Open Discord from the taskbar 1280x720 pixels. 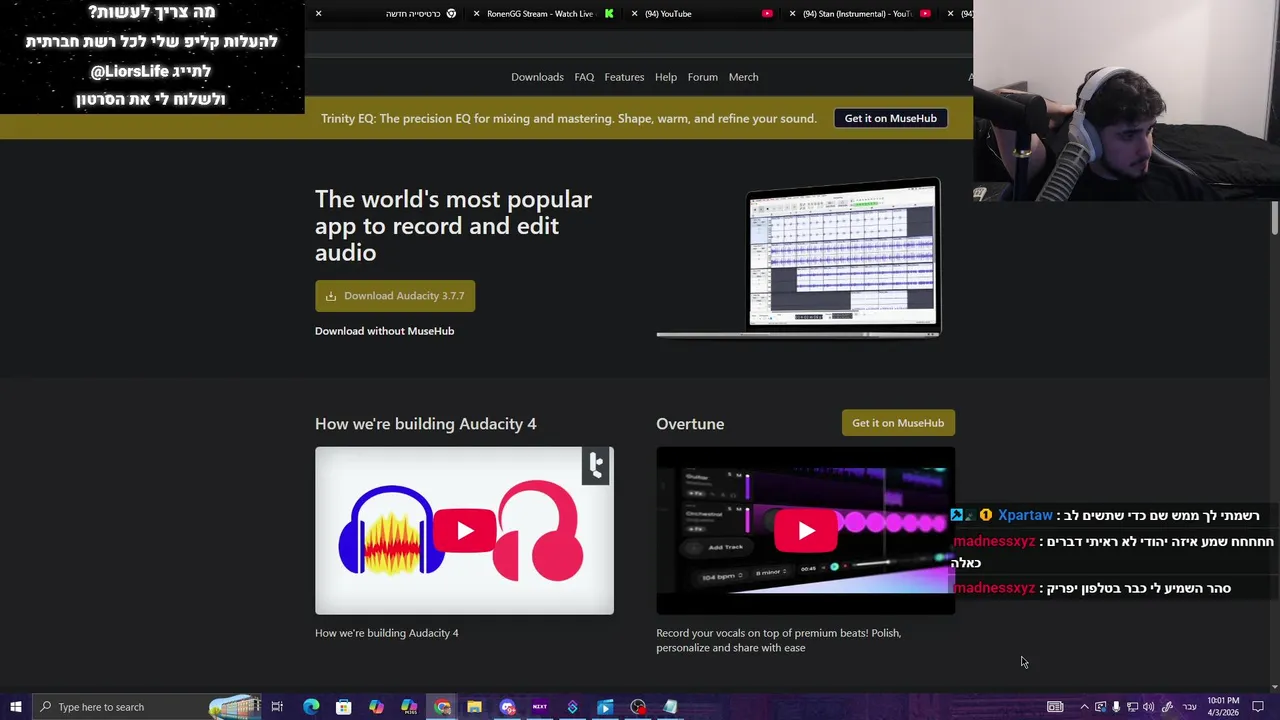tap(507, 707)
